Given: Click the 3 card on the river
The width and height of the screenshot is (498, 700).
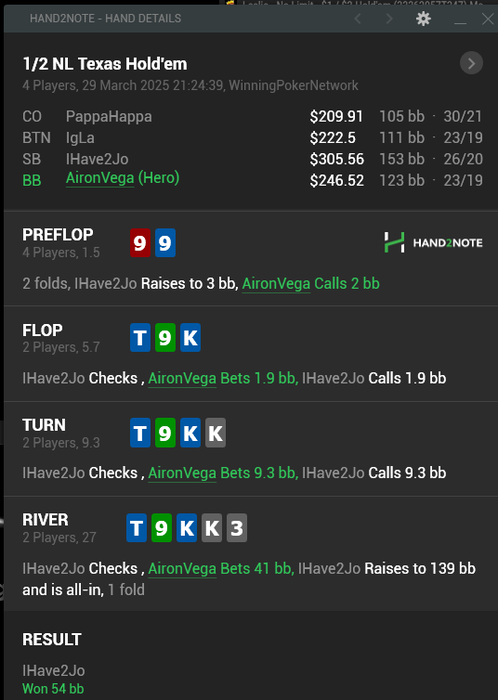Looking at the screenshot, I should click(237, 528).
